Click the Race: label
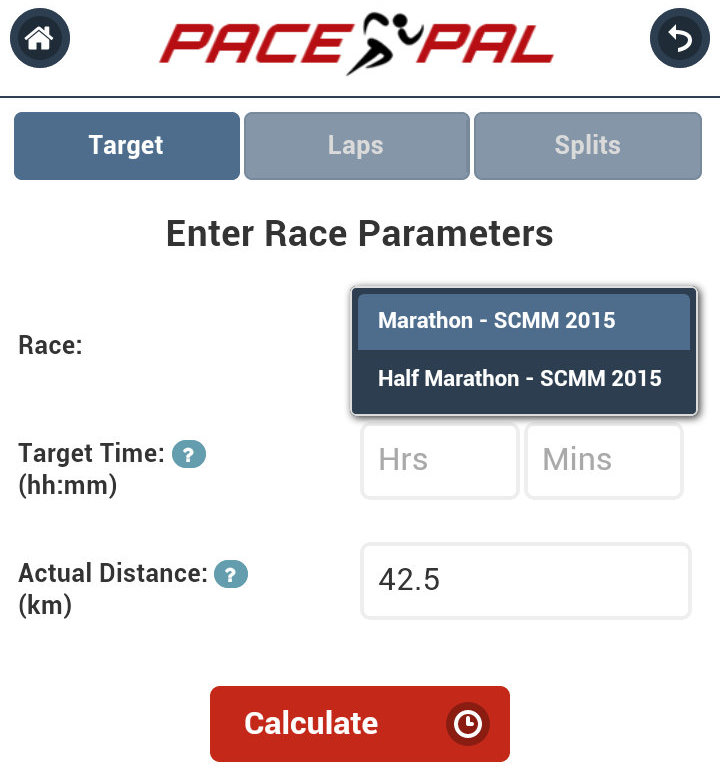Viewport: 720px width, 774px height. 50,346
